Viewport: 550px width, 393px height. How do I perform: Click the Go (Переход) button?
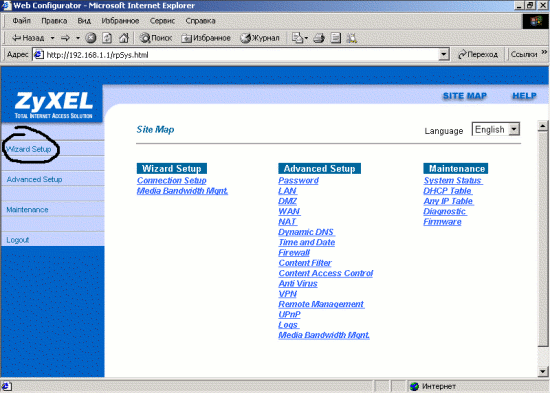(x=478, y=55)
